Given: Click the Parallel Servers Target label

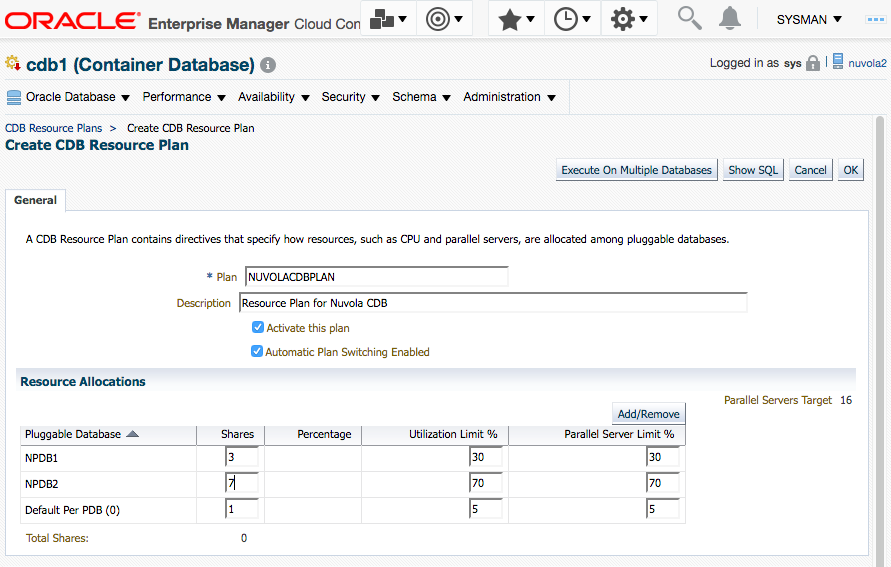Looking at the screenshot, I should pyautogui.click(x=777, y=400).
